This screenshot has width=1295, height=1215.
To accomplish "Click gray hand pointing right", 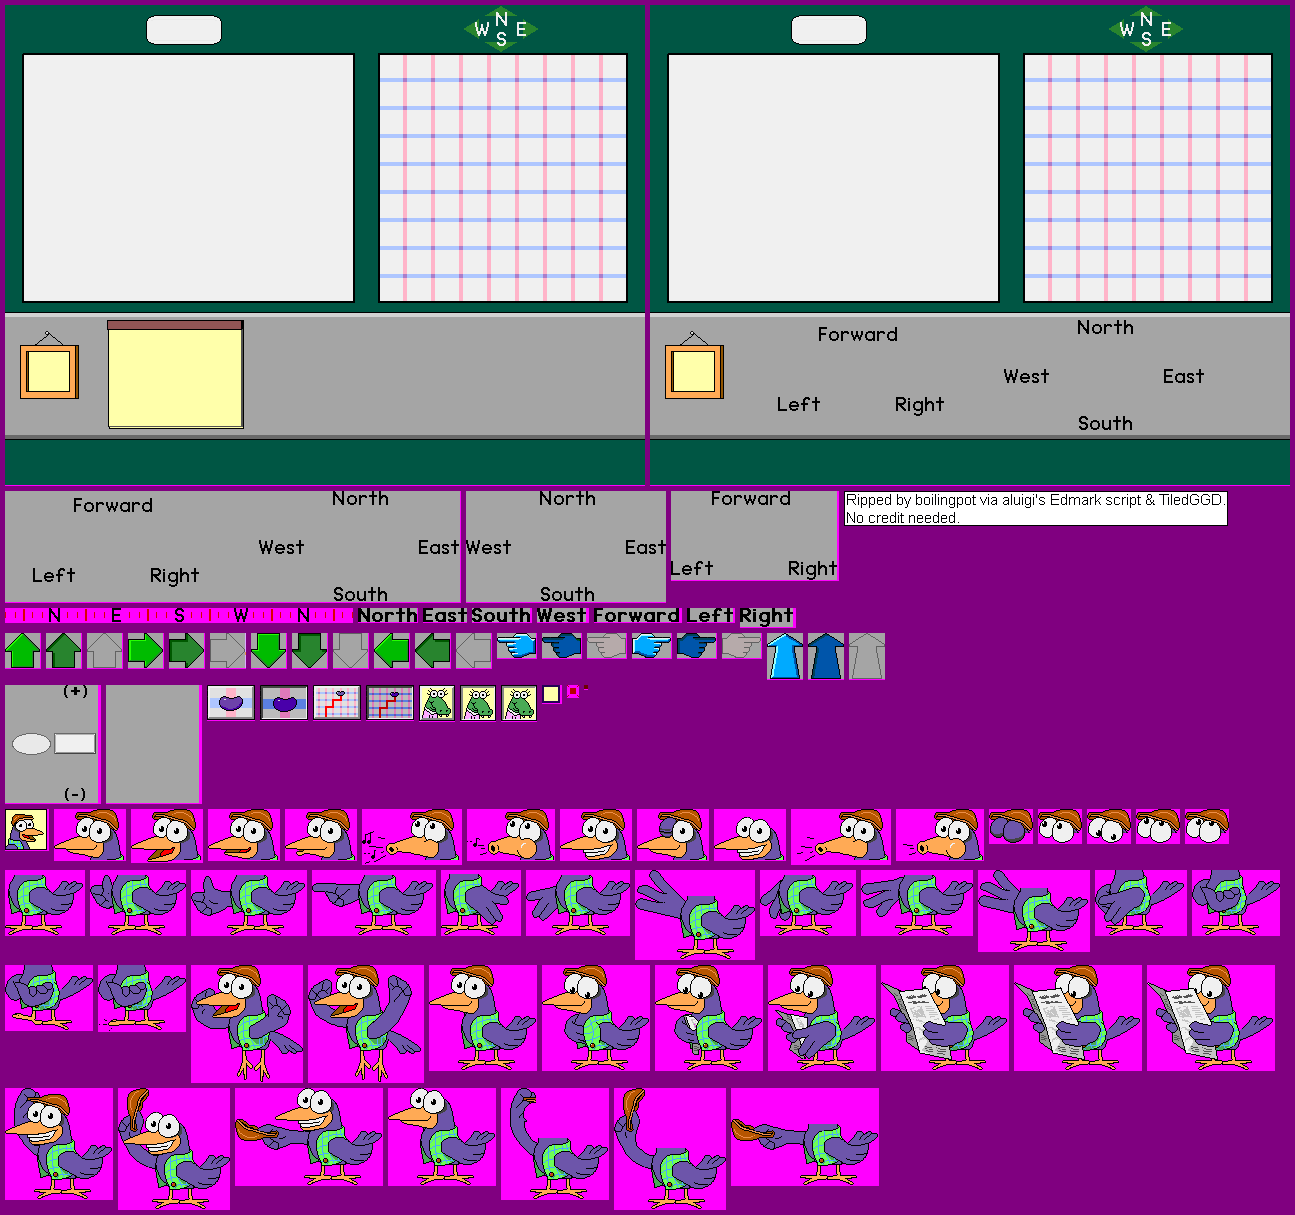I will (x=741, y=646).
